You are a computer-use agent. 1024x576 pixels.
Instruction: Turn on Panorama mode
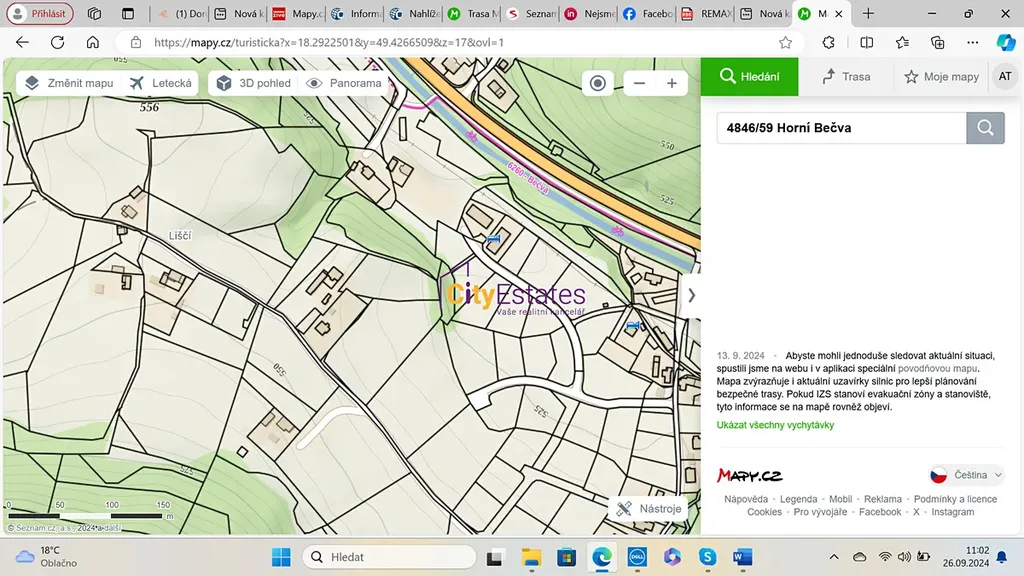pyautogui.click(x=344, y=83)
